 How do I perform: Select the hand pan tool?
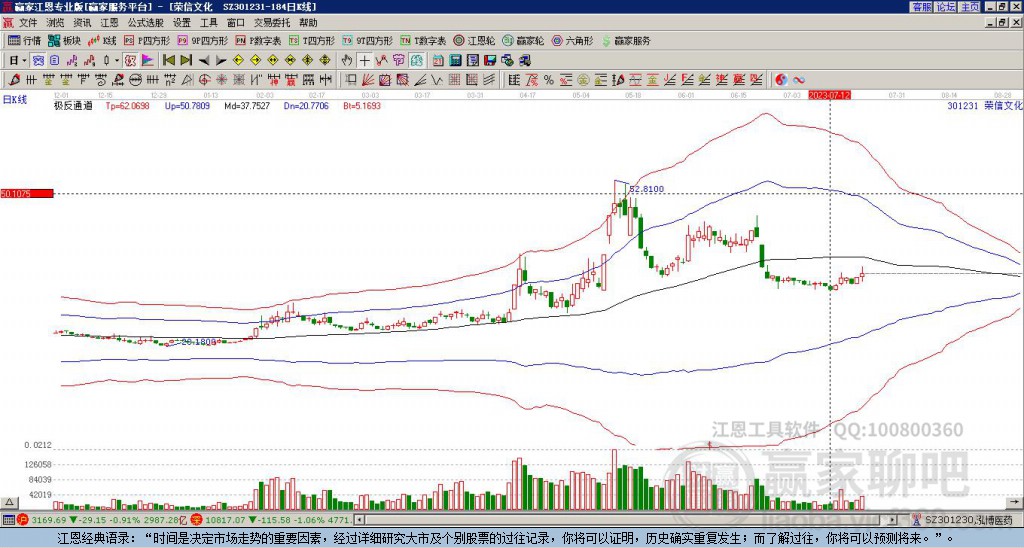click(347, 61)
